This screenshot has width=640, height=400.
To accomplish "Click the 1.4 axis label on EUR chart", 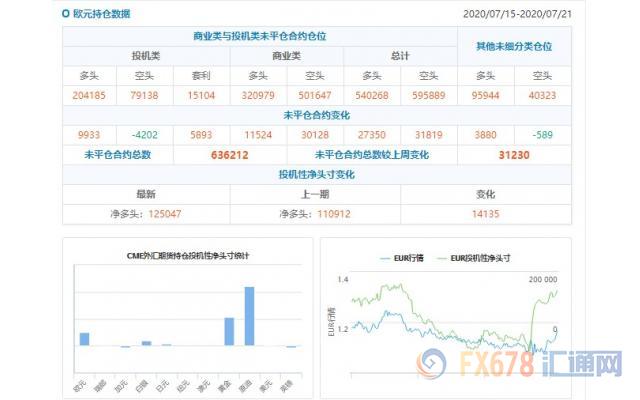I will 343,280.
